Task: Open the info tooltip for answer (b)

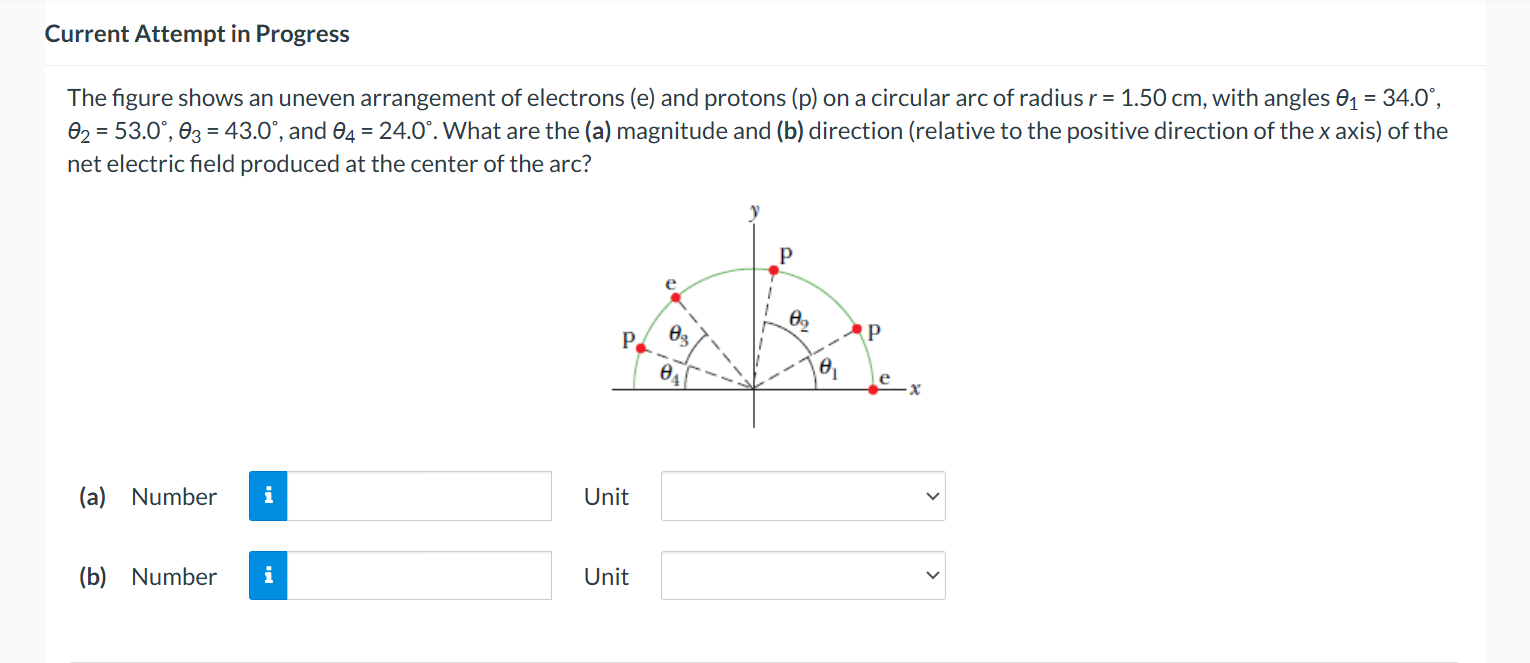Action: pyautogui.click(x=267, y=576)
